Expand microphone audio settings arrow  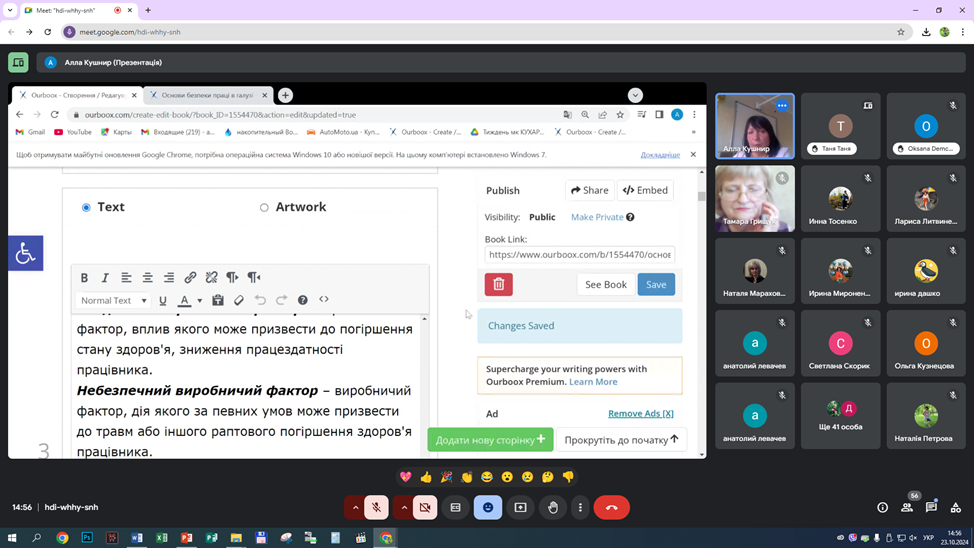tap(355, 508)
